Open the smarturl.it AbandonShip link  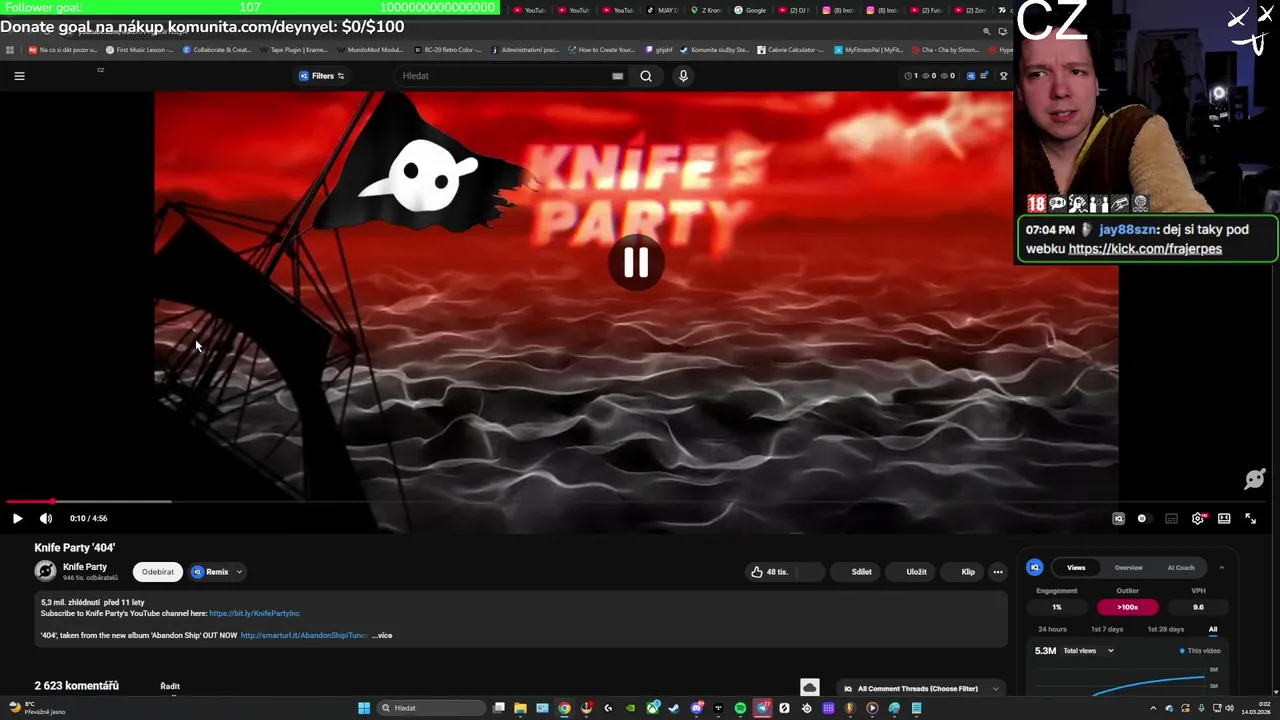(304, 635)
